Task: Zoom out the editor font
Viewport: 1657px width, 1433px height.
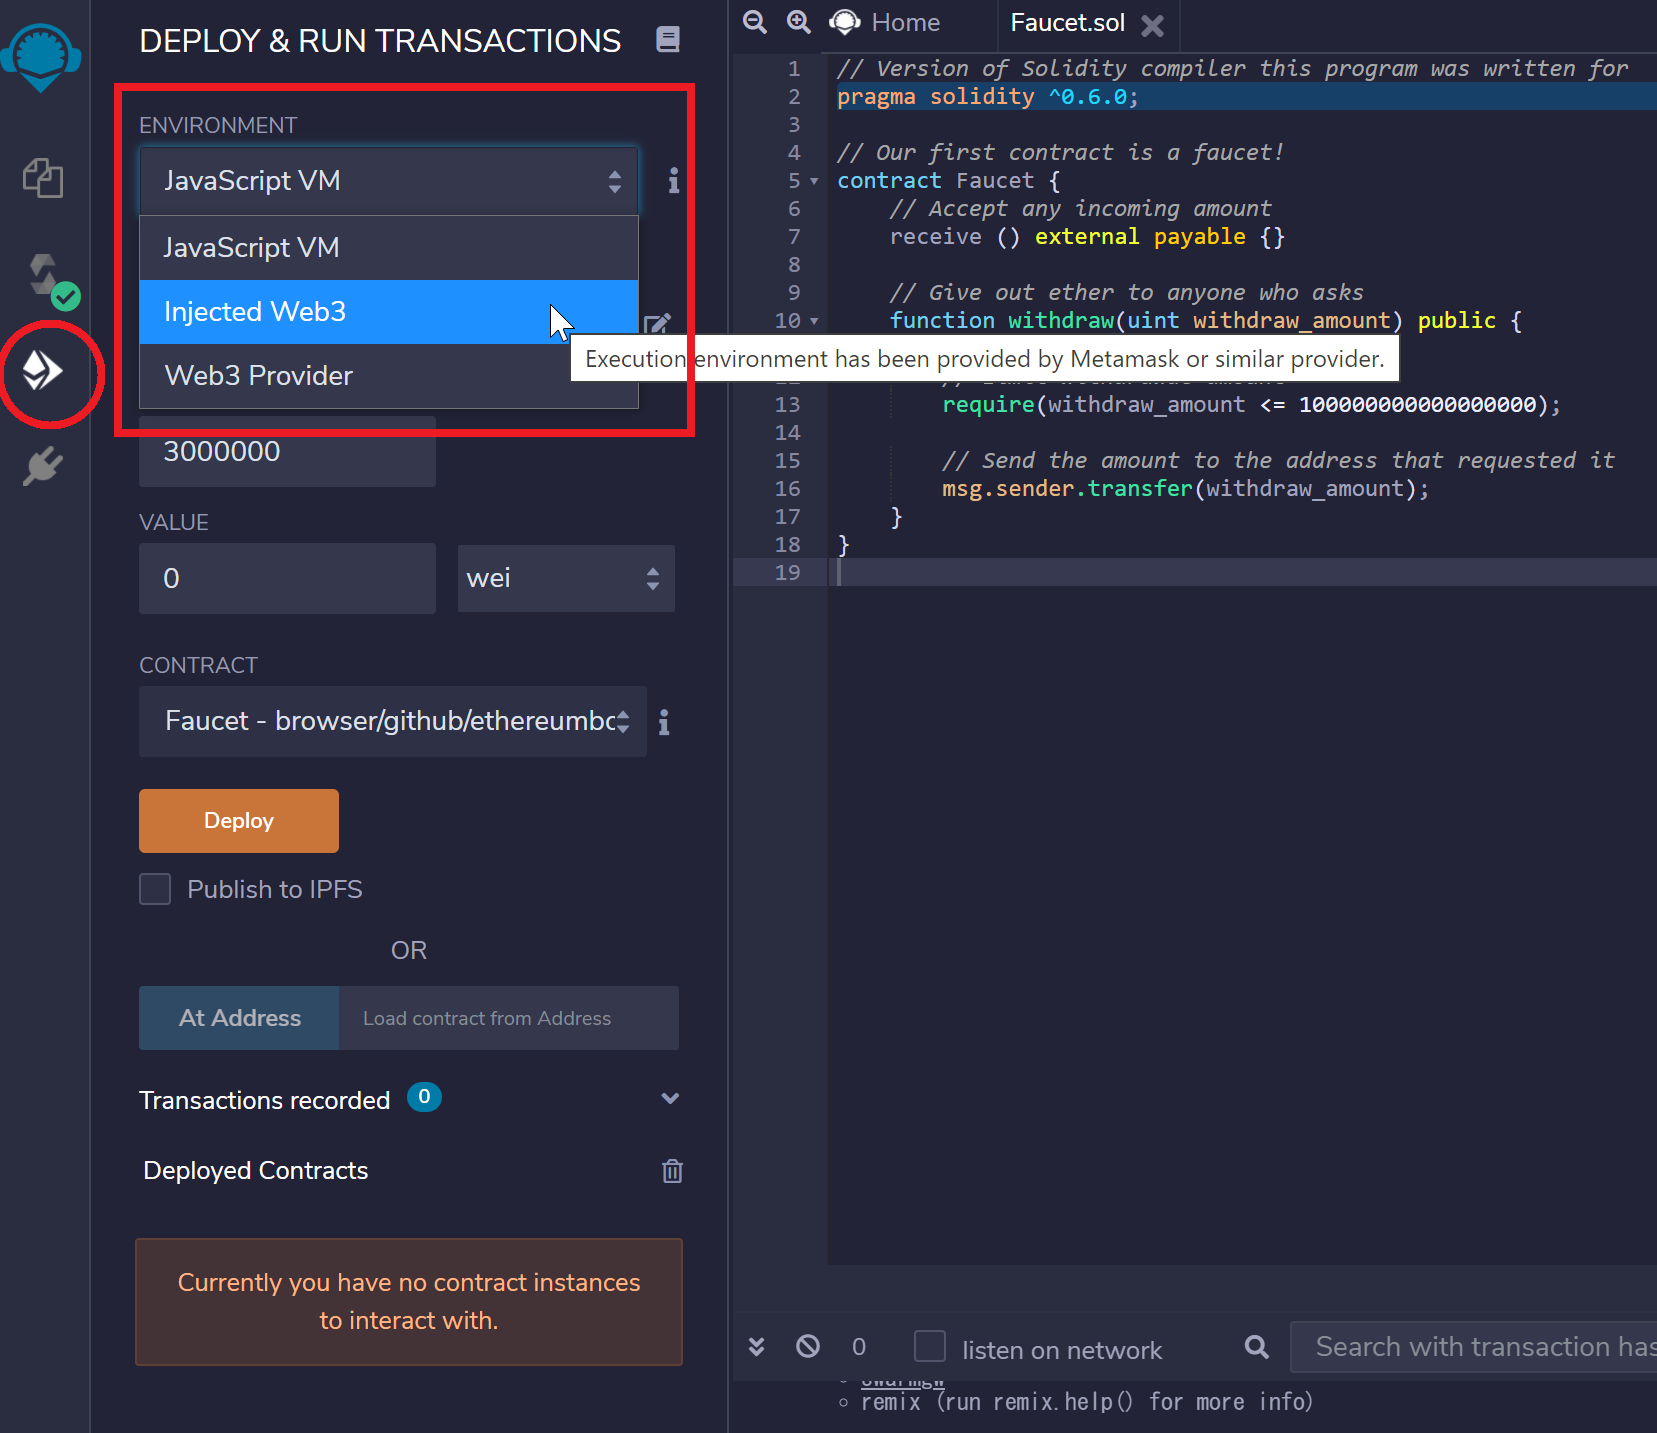Action: (755, 22)
